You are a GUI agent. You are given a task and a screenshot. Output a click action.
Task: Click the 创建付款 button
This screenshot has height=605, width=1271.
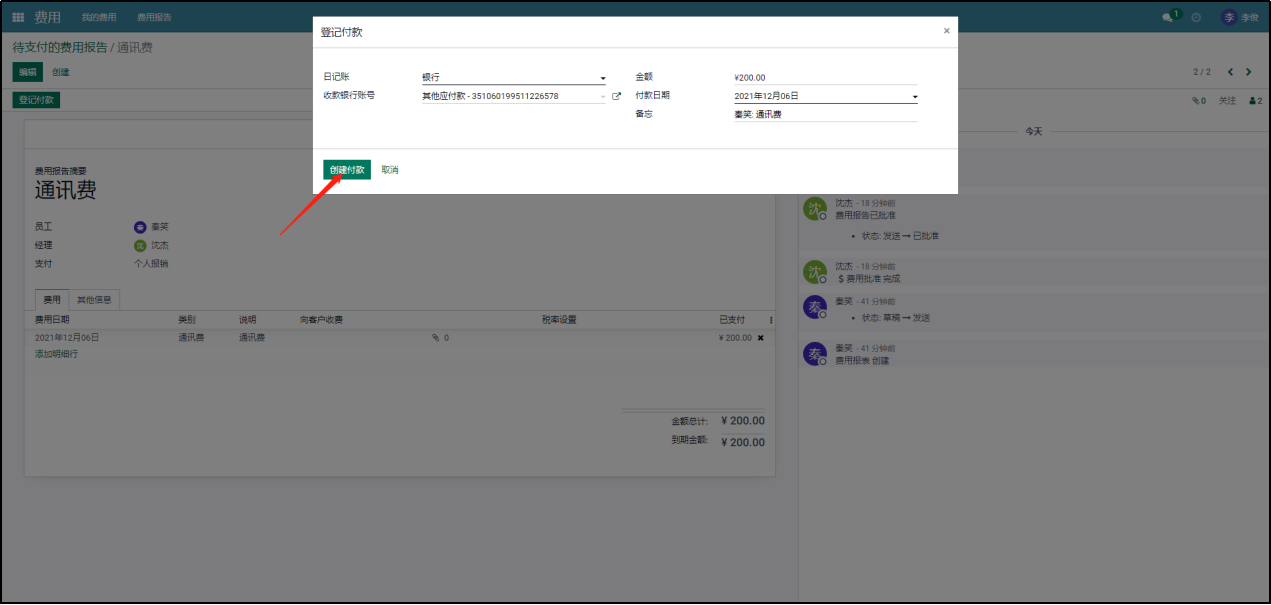(346, 170)
